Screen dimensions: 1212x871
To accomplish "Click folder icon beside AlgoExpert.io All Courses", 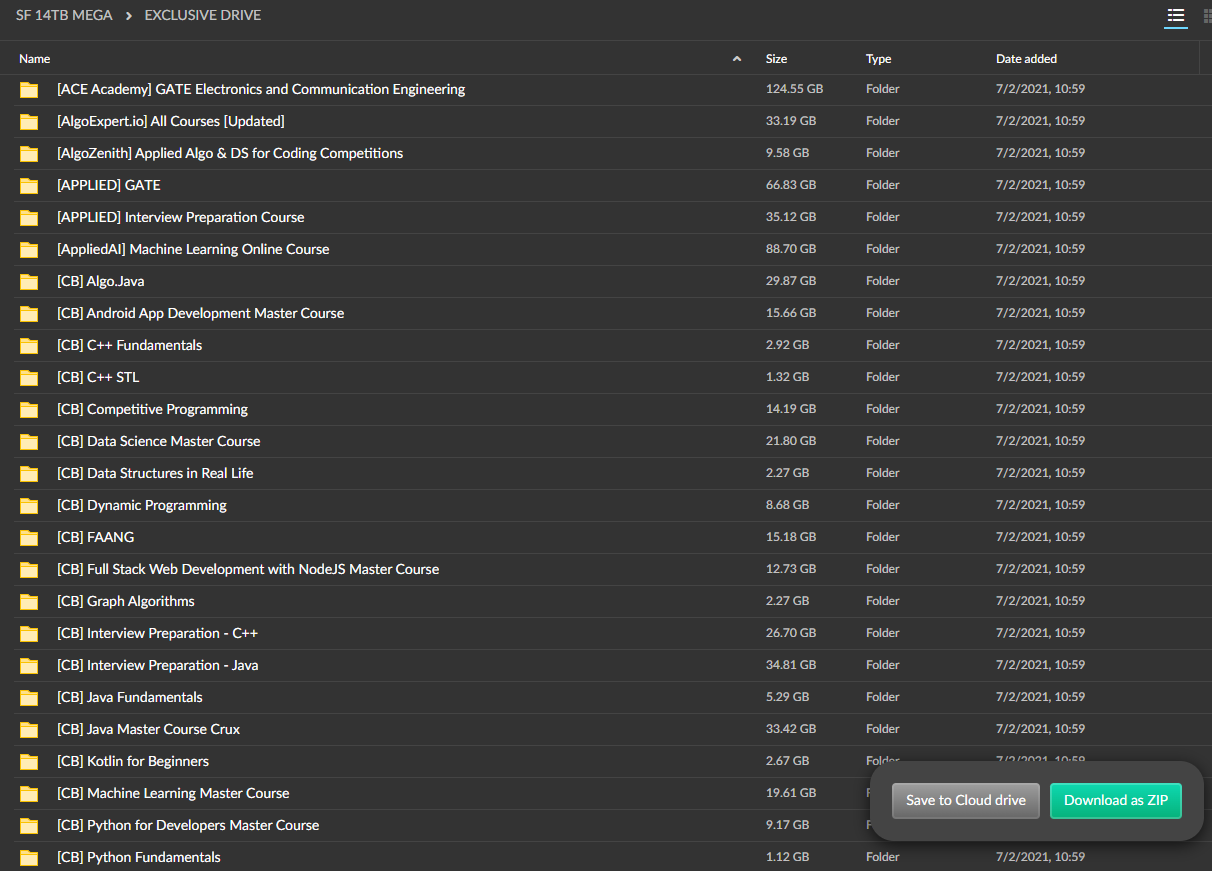I will (x=29, y=122).
